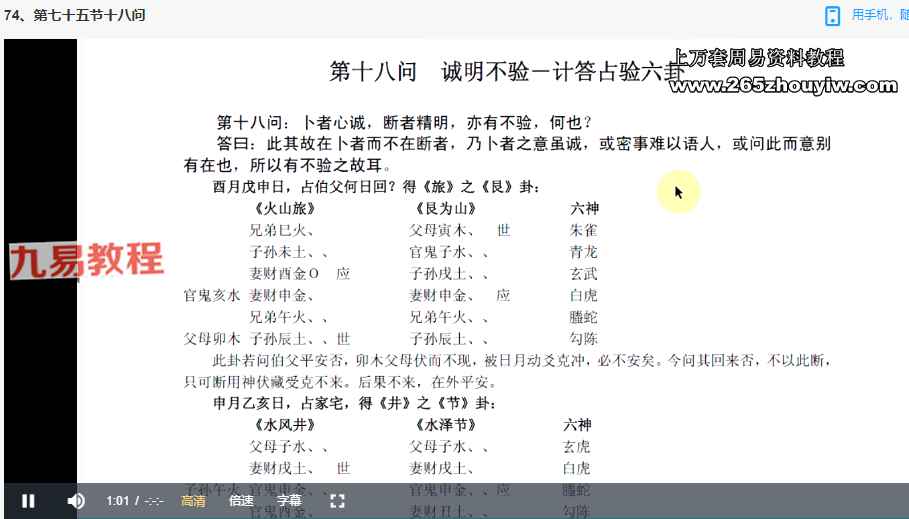The width and height of the screenshot is (909, 519).
Task: Open the 高清 video quality selector
Action: click(x=193, y=501)
